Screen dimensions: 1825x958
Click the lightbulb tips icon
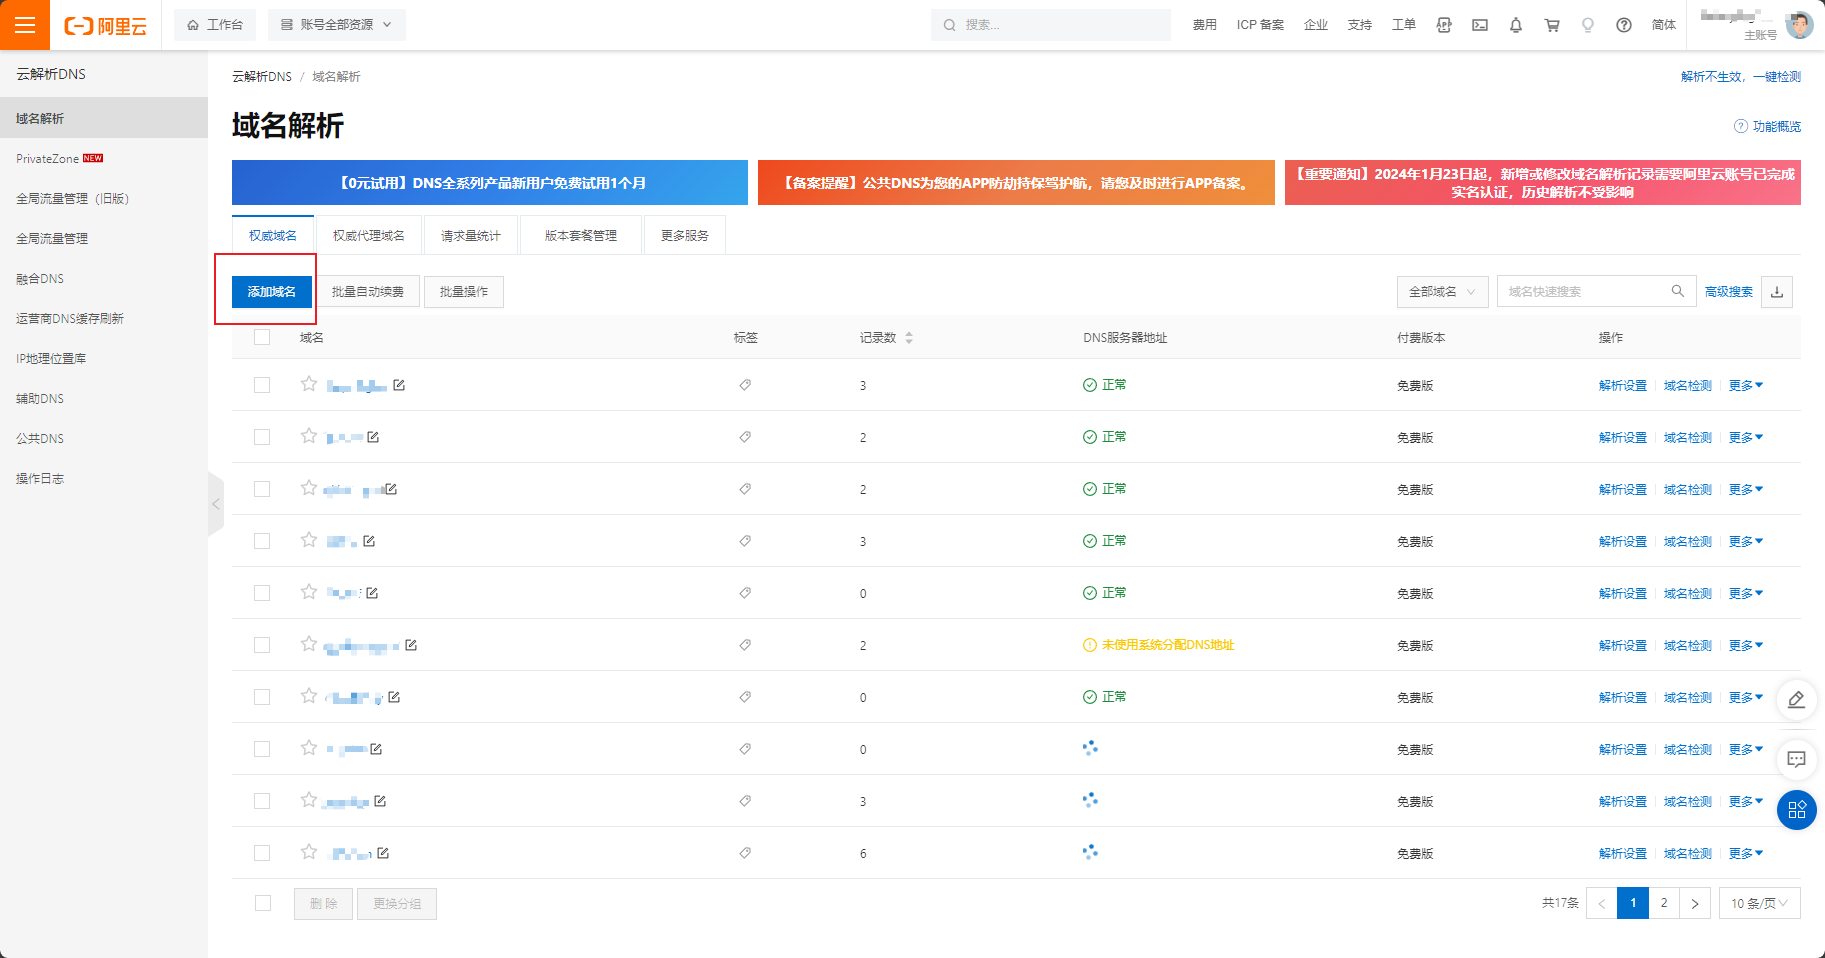tap(1588, 25)
